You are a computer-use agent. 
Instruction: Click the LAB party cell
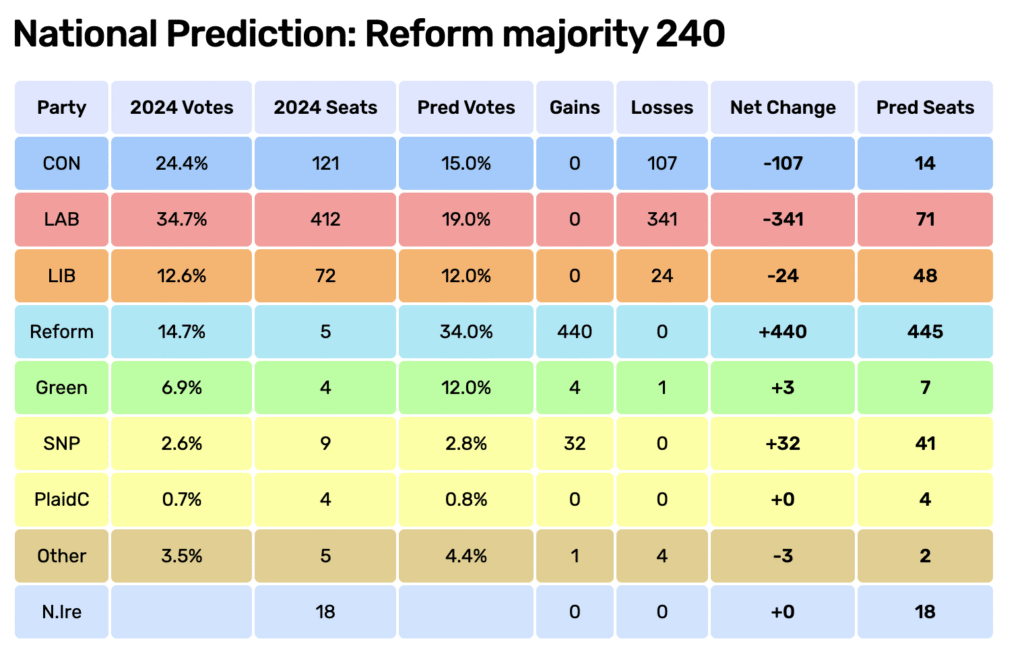pyautogui.click(x=62, y=219)
